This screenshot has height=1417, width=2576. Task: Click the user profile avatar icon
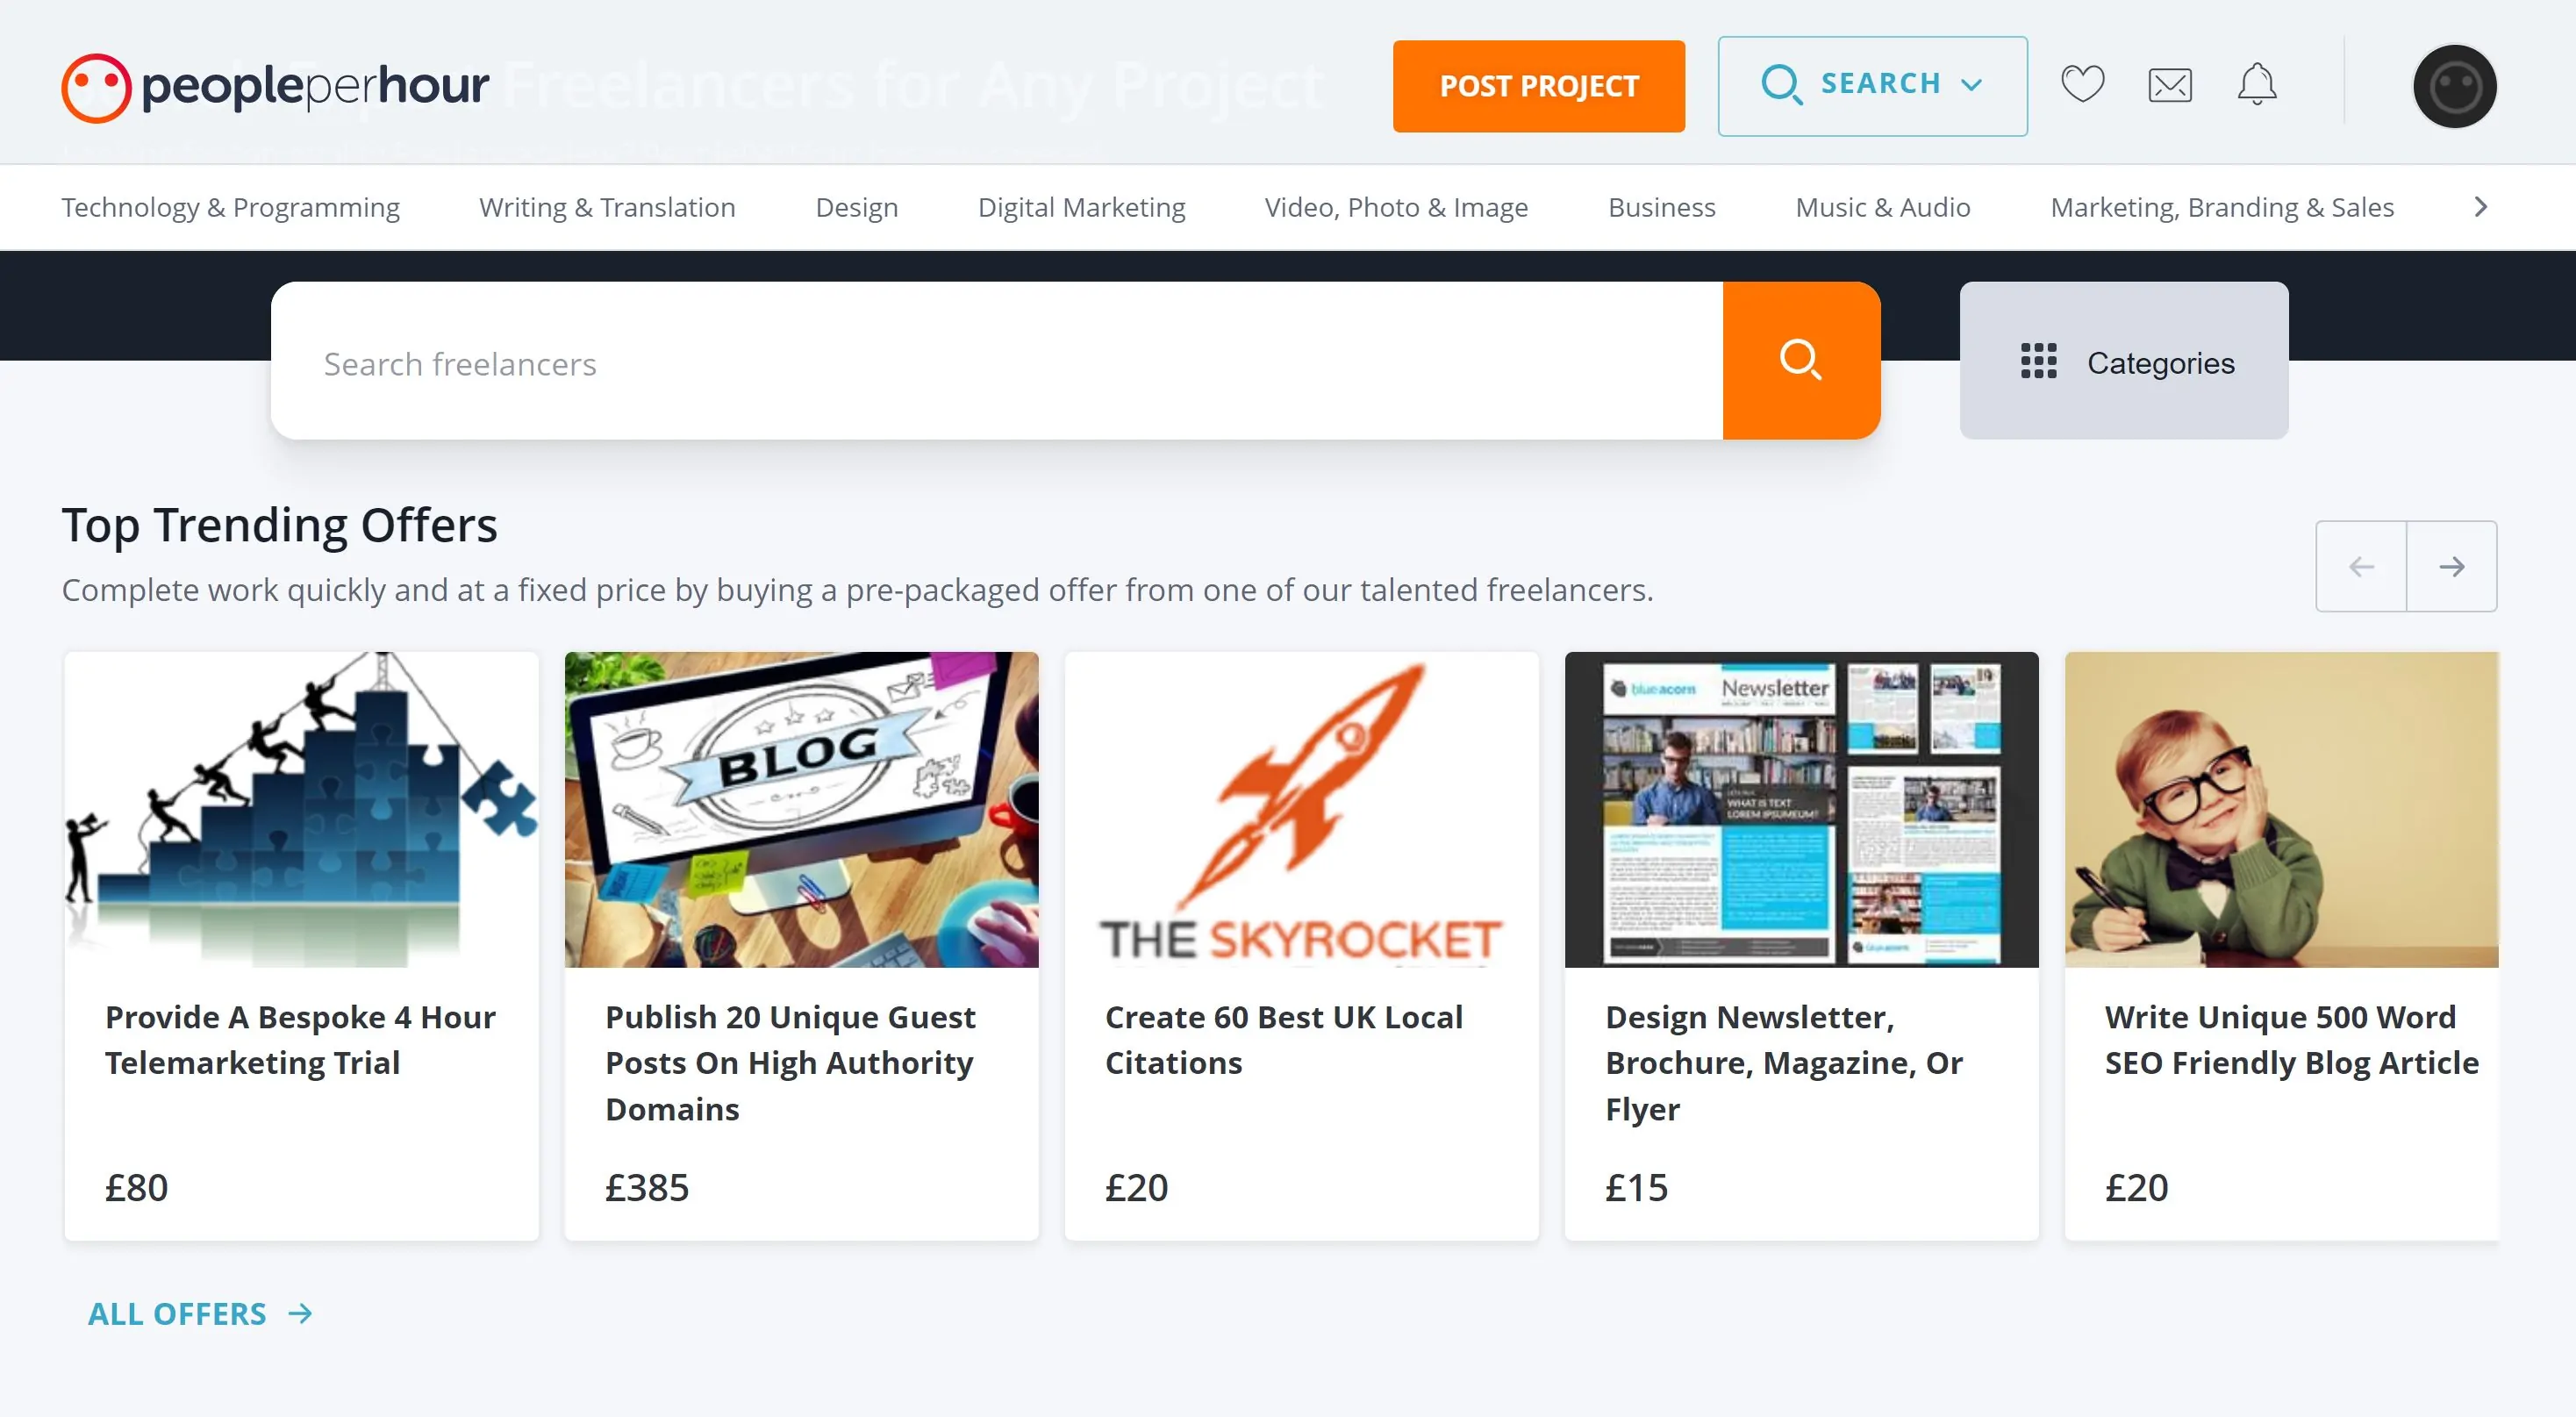click(x=2452, y=83)
